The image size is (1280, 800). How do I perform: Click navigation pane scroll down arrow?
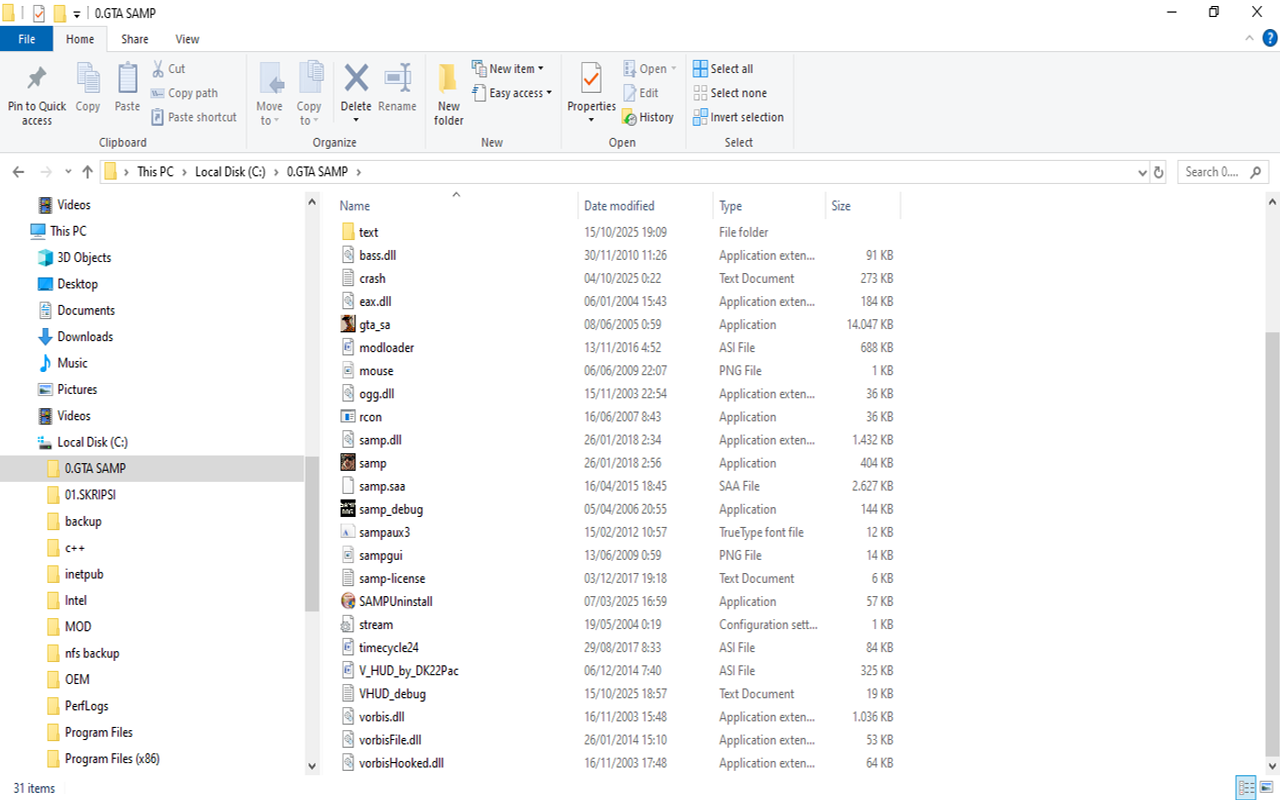(x=311, y=765)
